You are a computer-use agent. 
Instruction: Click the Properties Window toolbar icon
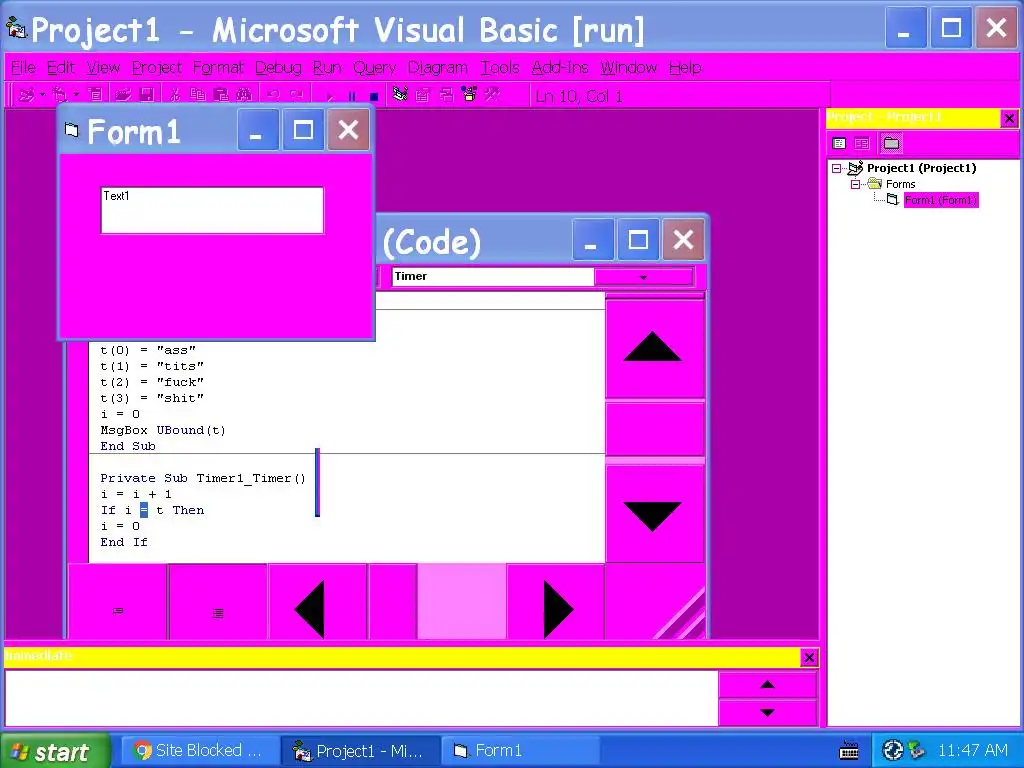click(x=423, y=95)
